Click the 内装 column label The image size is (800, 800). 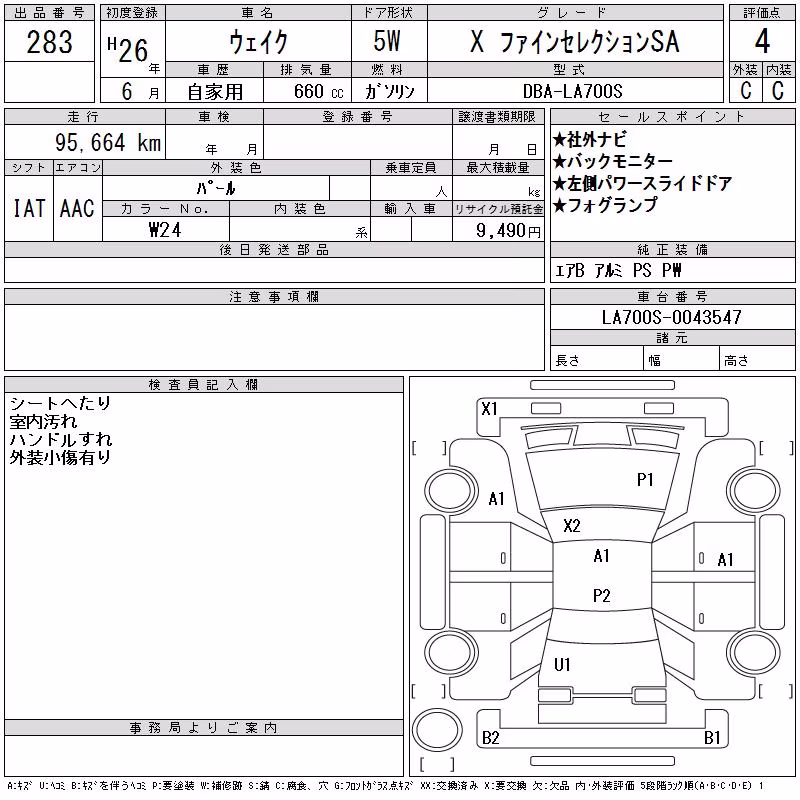tap(779, 70)
